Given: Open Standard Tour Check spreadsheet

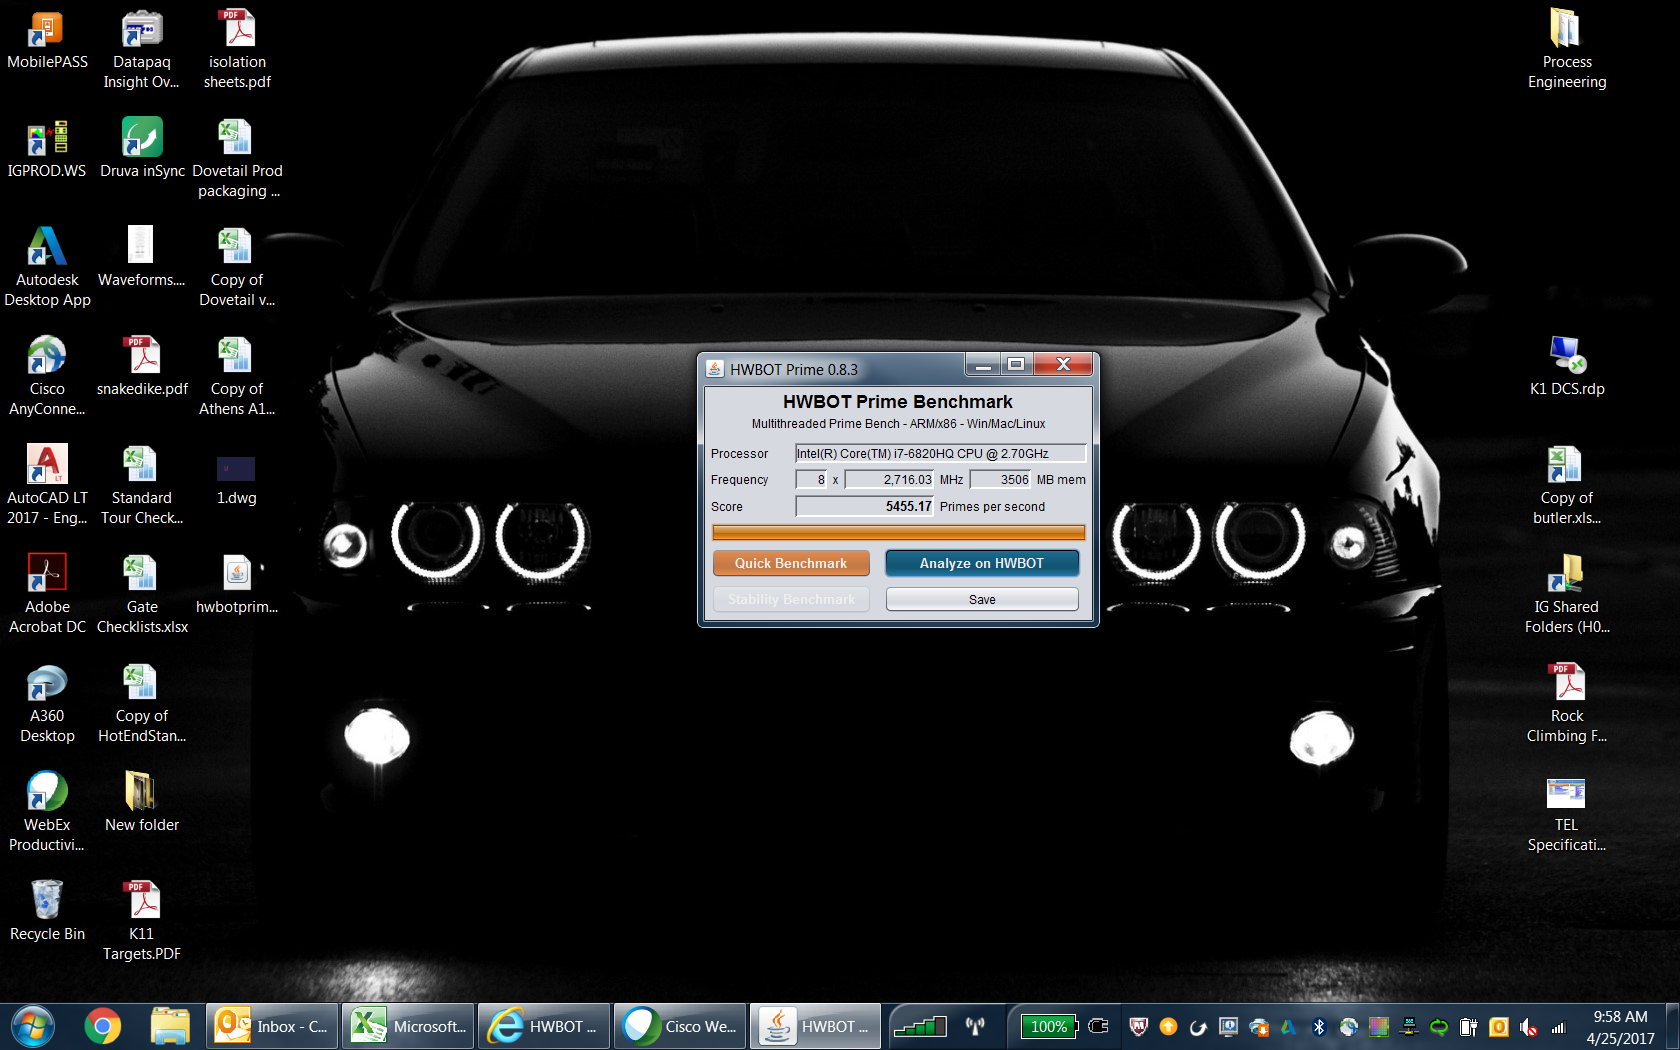Looking at the screenshot, I should [x=142, y=485].
